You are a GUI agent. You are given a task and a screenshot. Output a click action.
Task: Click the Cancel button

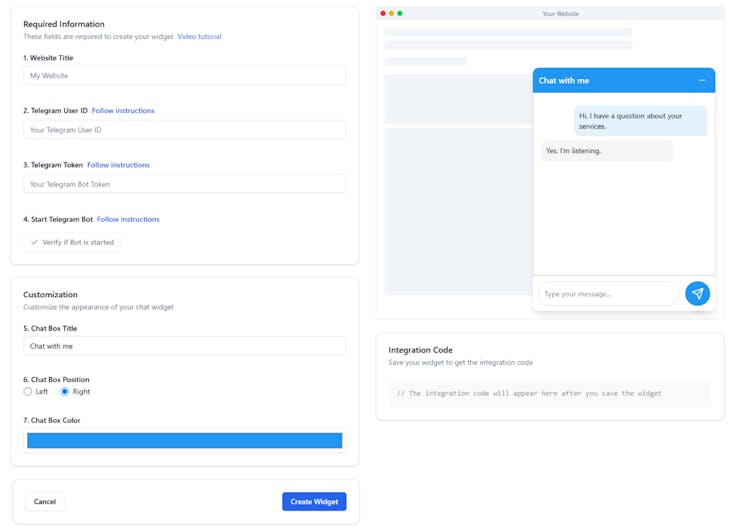[45, 501]
